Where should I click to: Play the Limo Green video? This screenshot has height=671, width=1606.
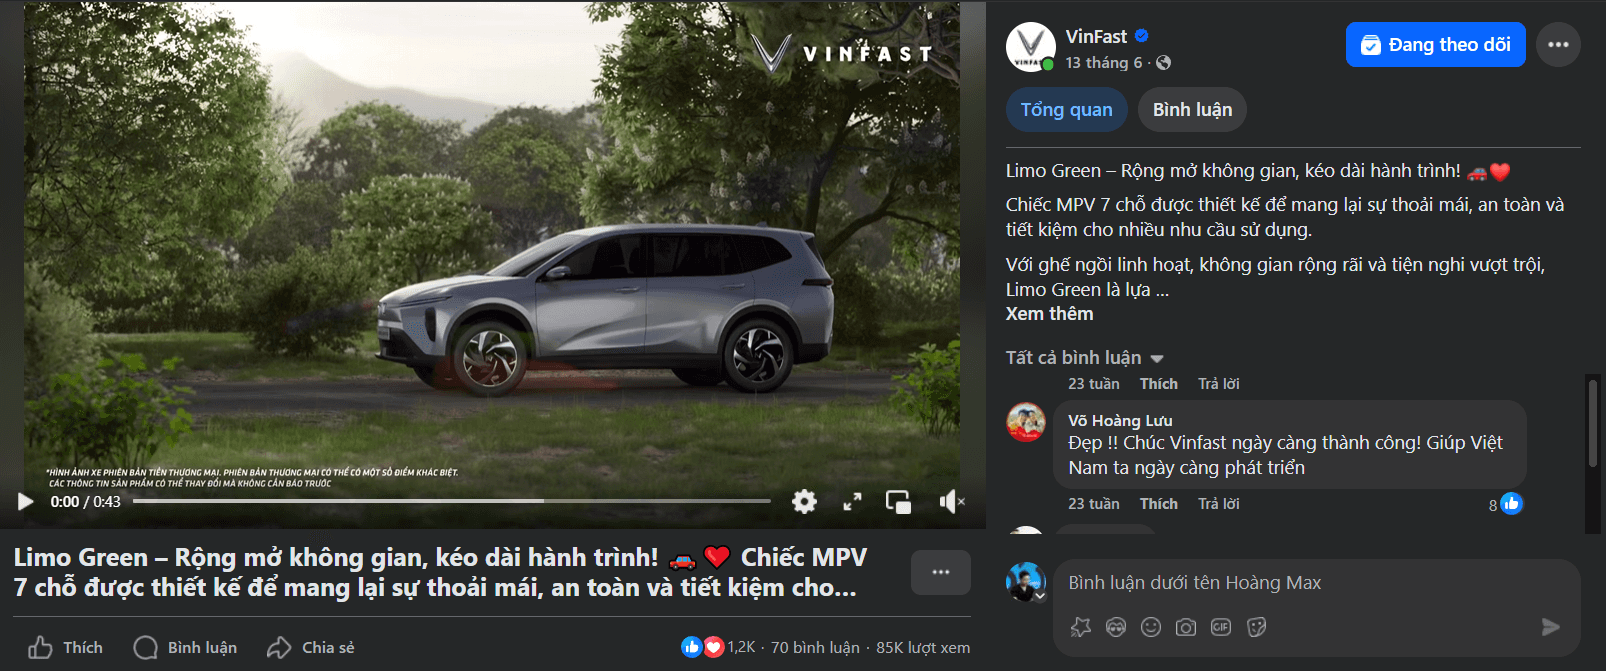(x=26, y=501)
